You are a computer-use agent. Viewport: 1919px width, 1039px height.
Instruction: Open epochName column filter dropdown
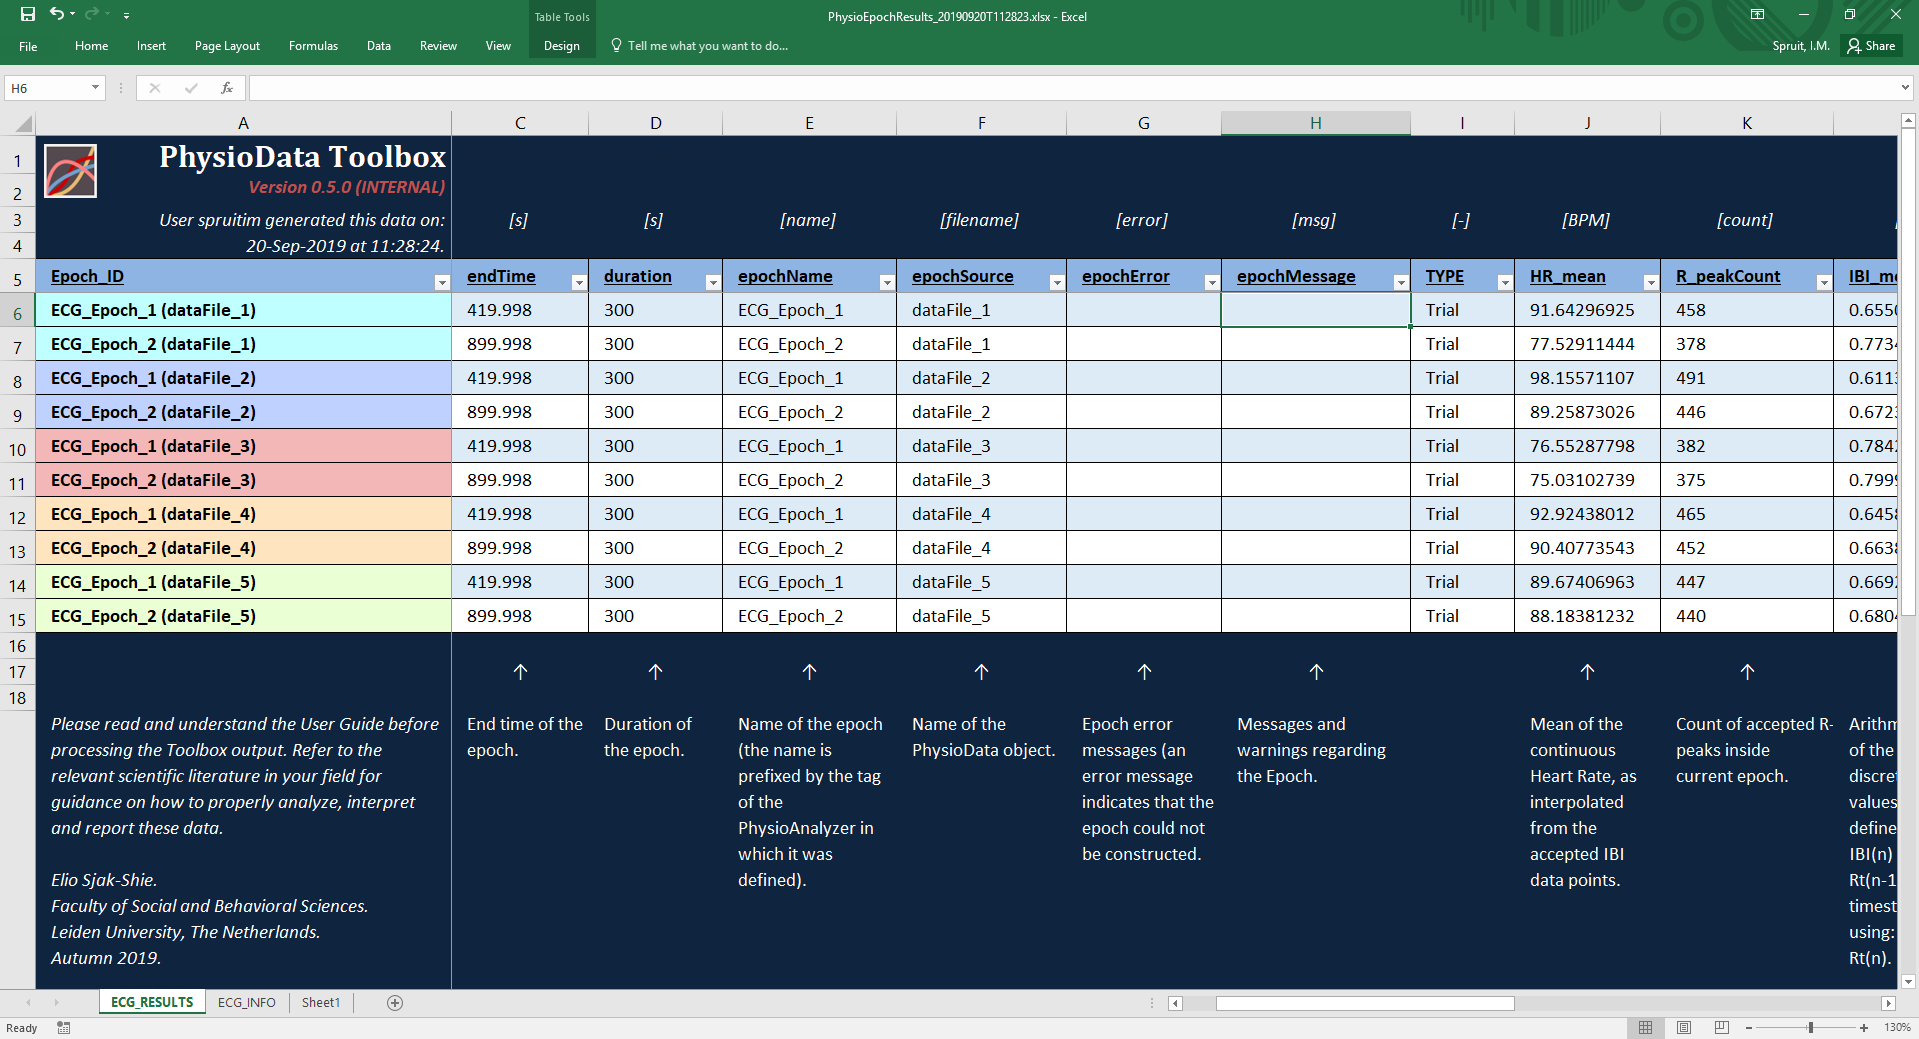886,283
